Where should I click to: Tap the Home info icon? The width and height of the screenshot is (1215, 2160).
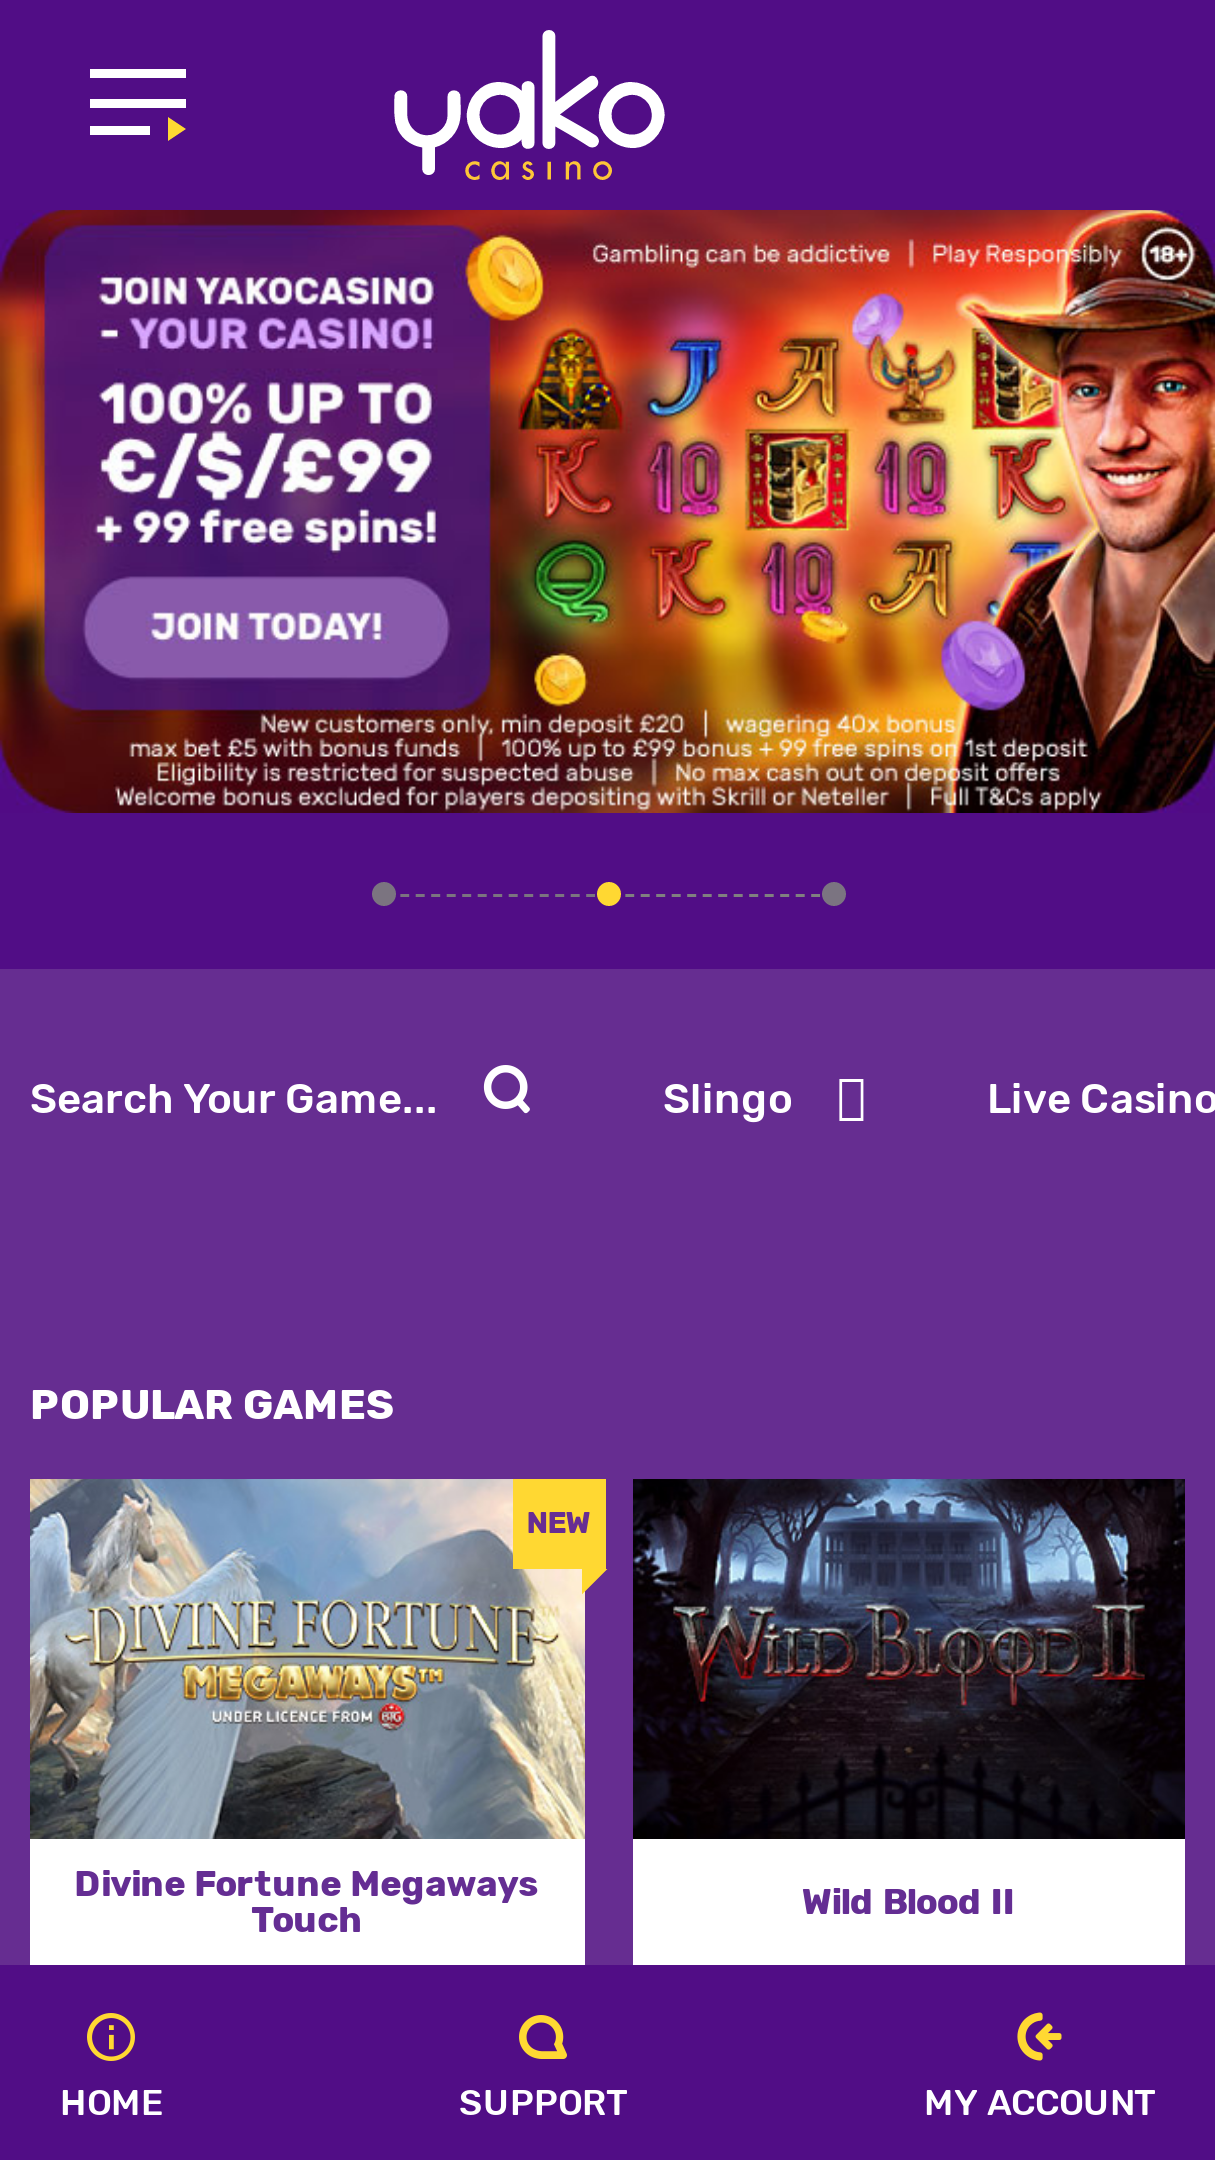click(x=111, y=2037)
